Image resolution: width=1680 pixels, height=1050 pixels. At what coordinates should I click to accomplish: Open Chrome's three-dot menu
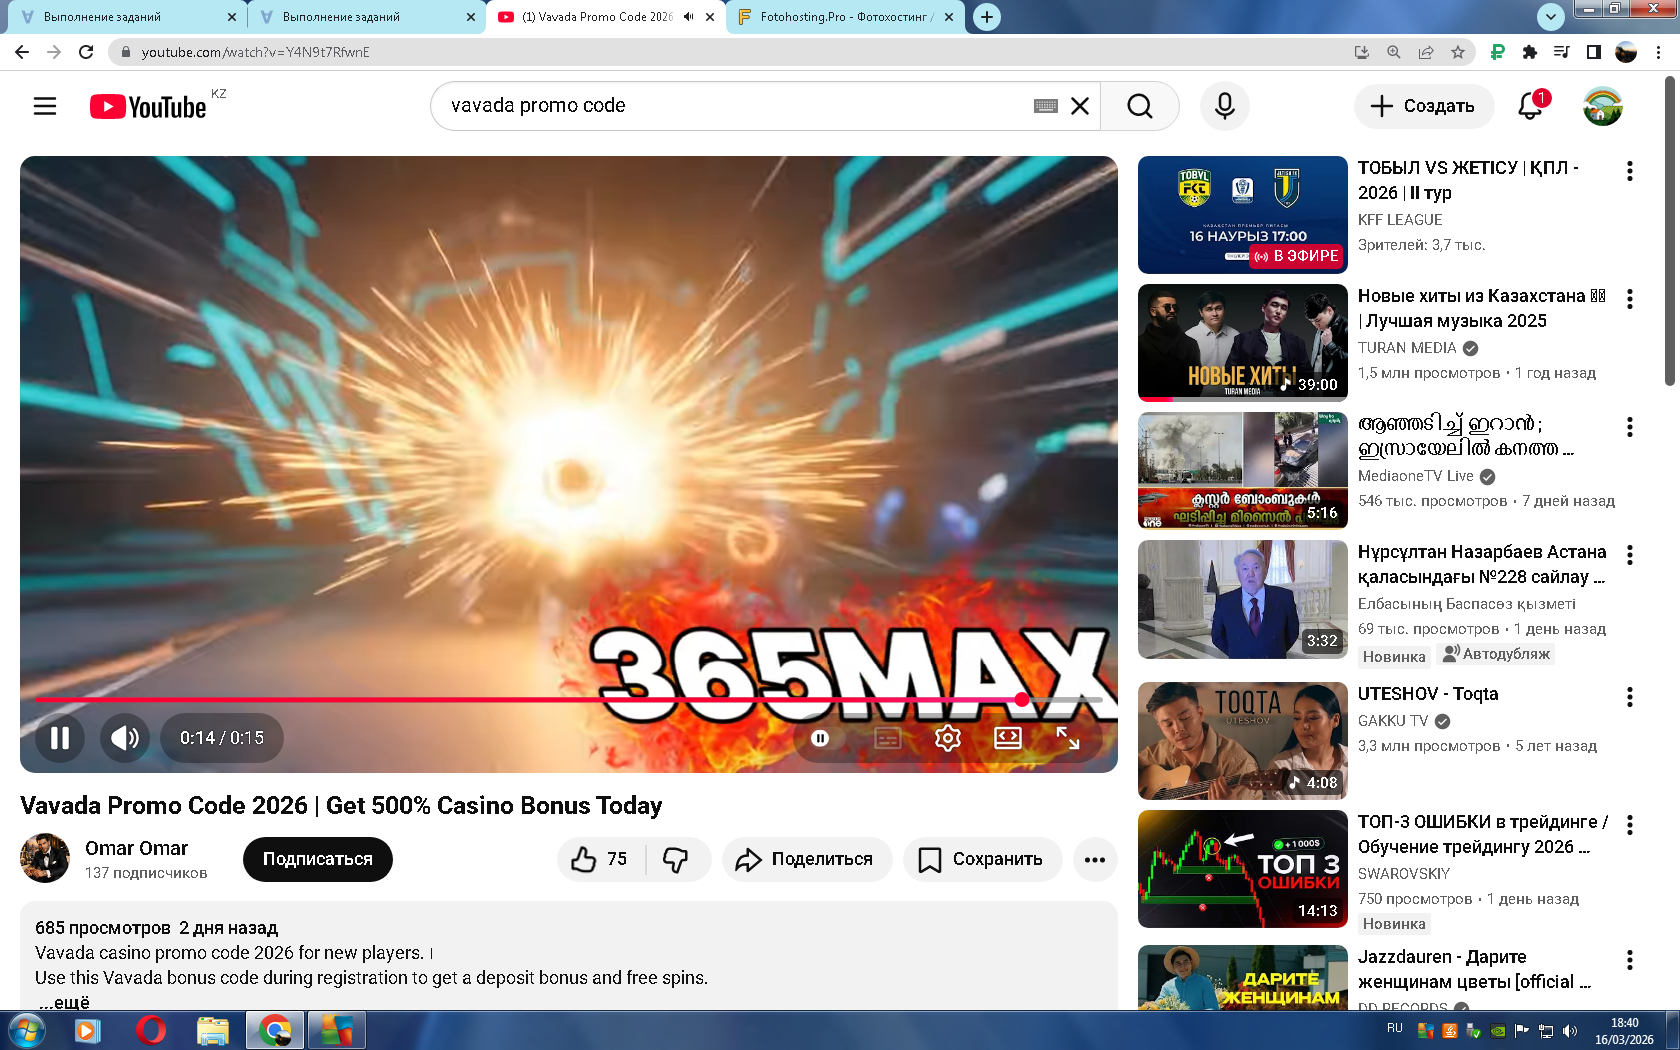pos(1659,52)
